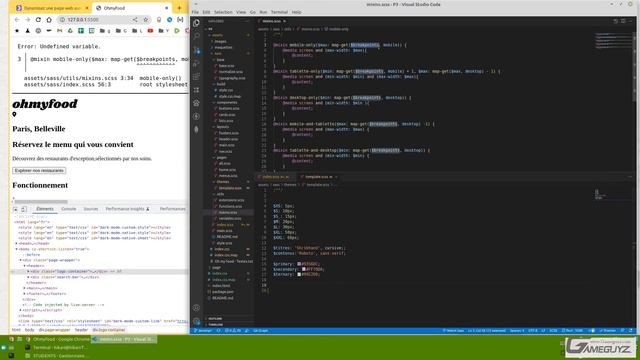Open Run and Debug view in activity bar
The image size is (640, 360).
coord(196,64)
